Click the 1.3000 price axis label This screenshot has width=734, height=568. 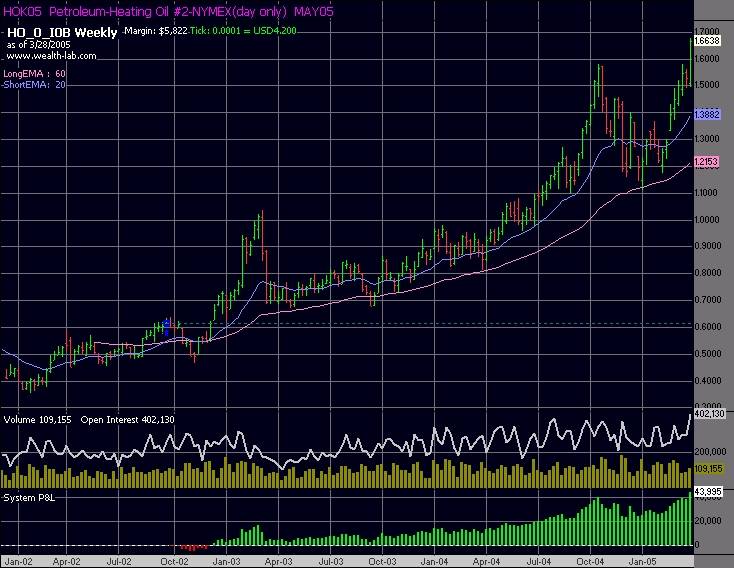(707, 139)
